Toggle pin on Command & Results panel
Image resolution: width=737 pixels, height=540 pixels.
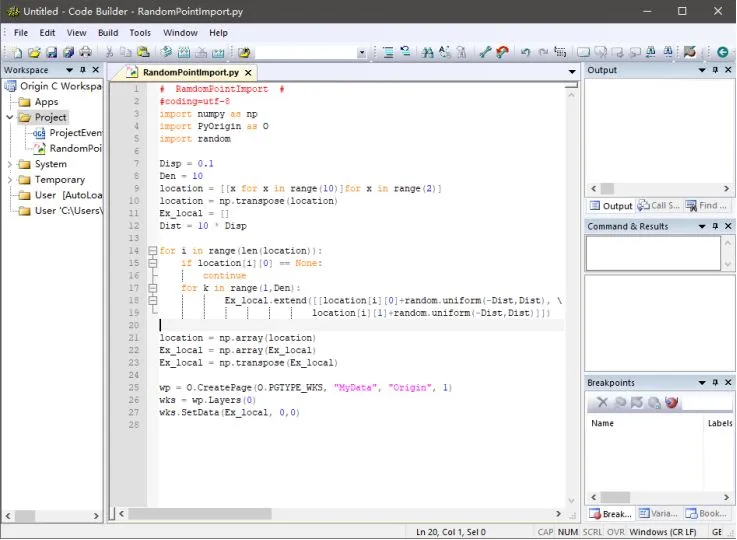(715, 226)
